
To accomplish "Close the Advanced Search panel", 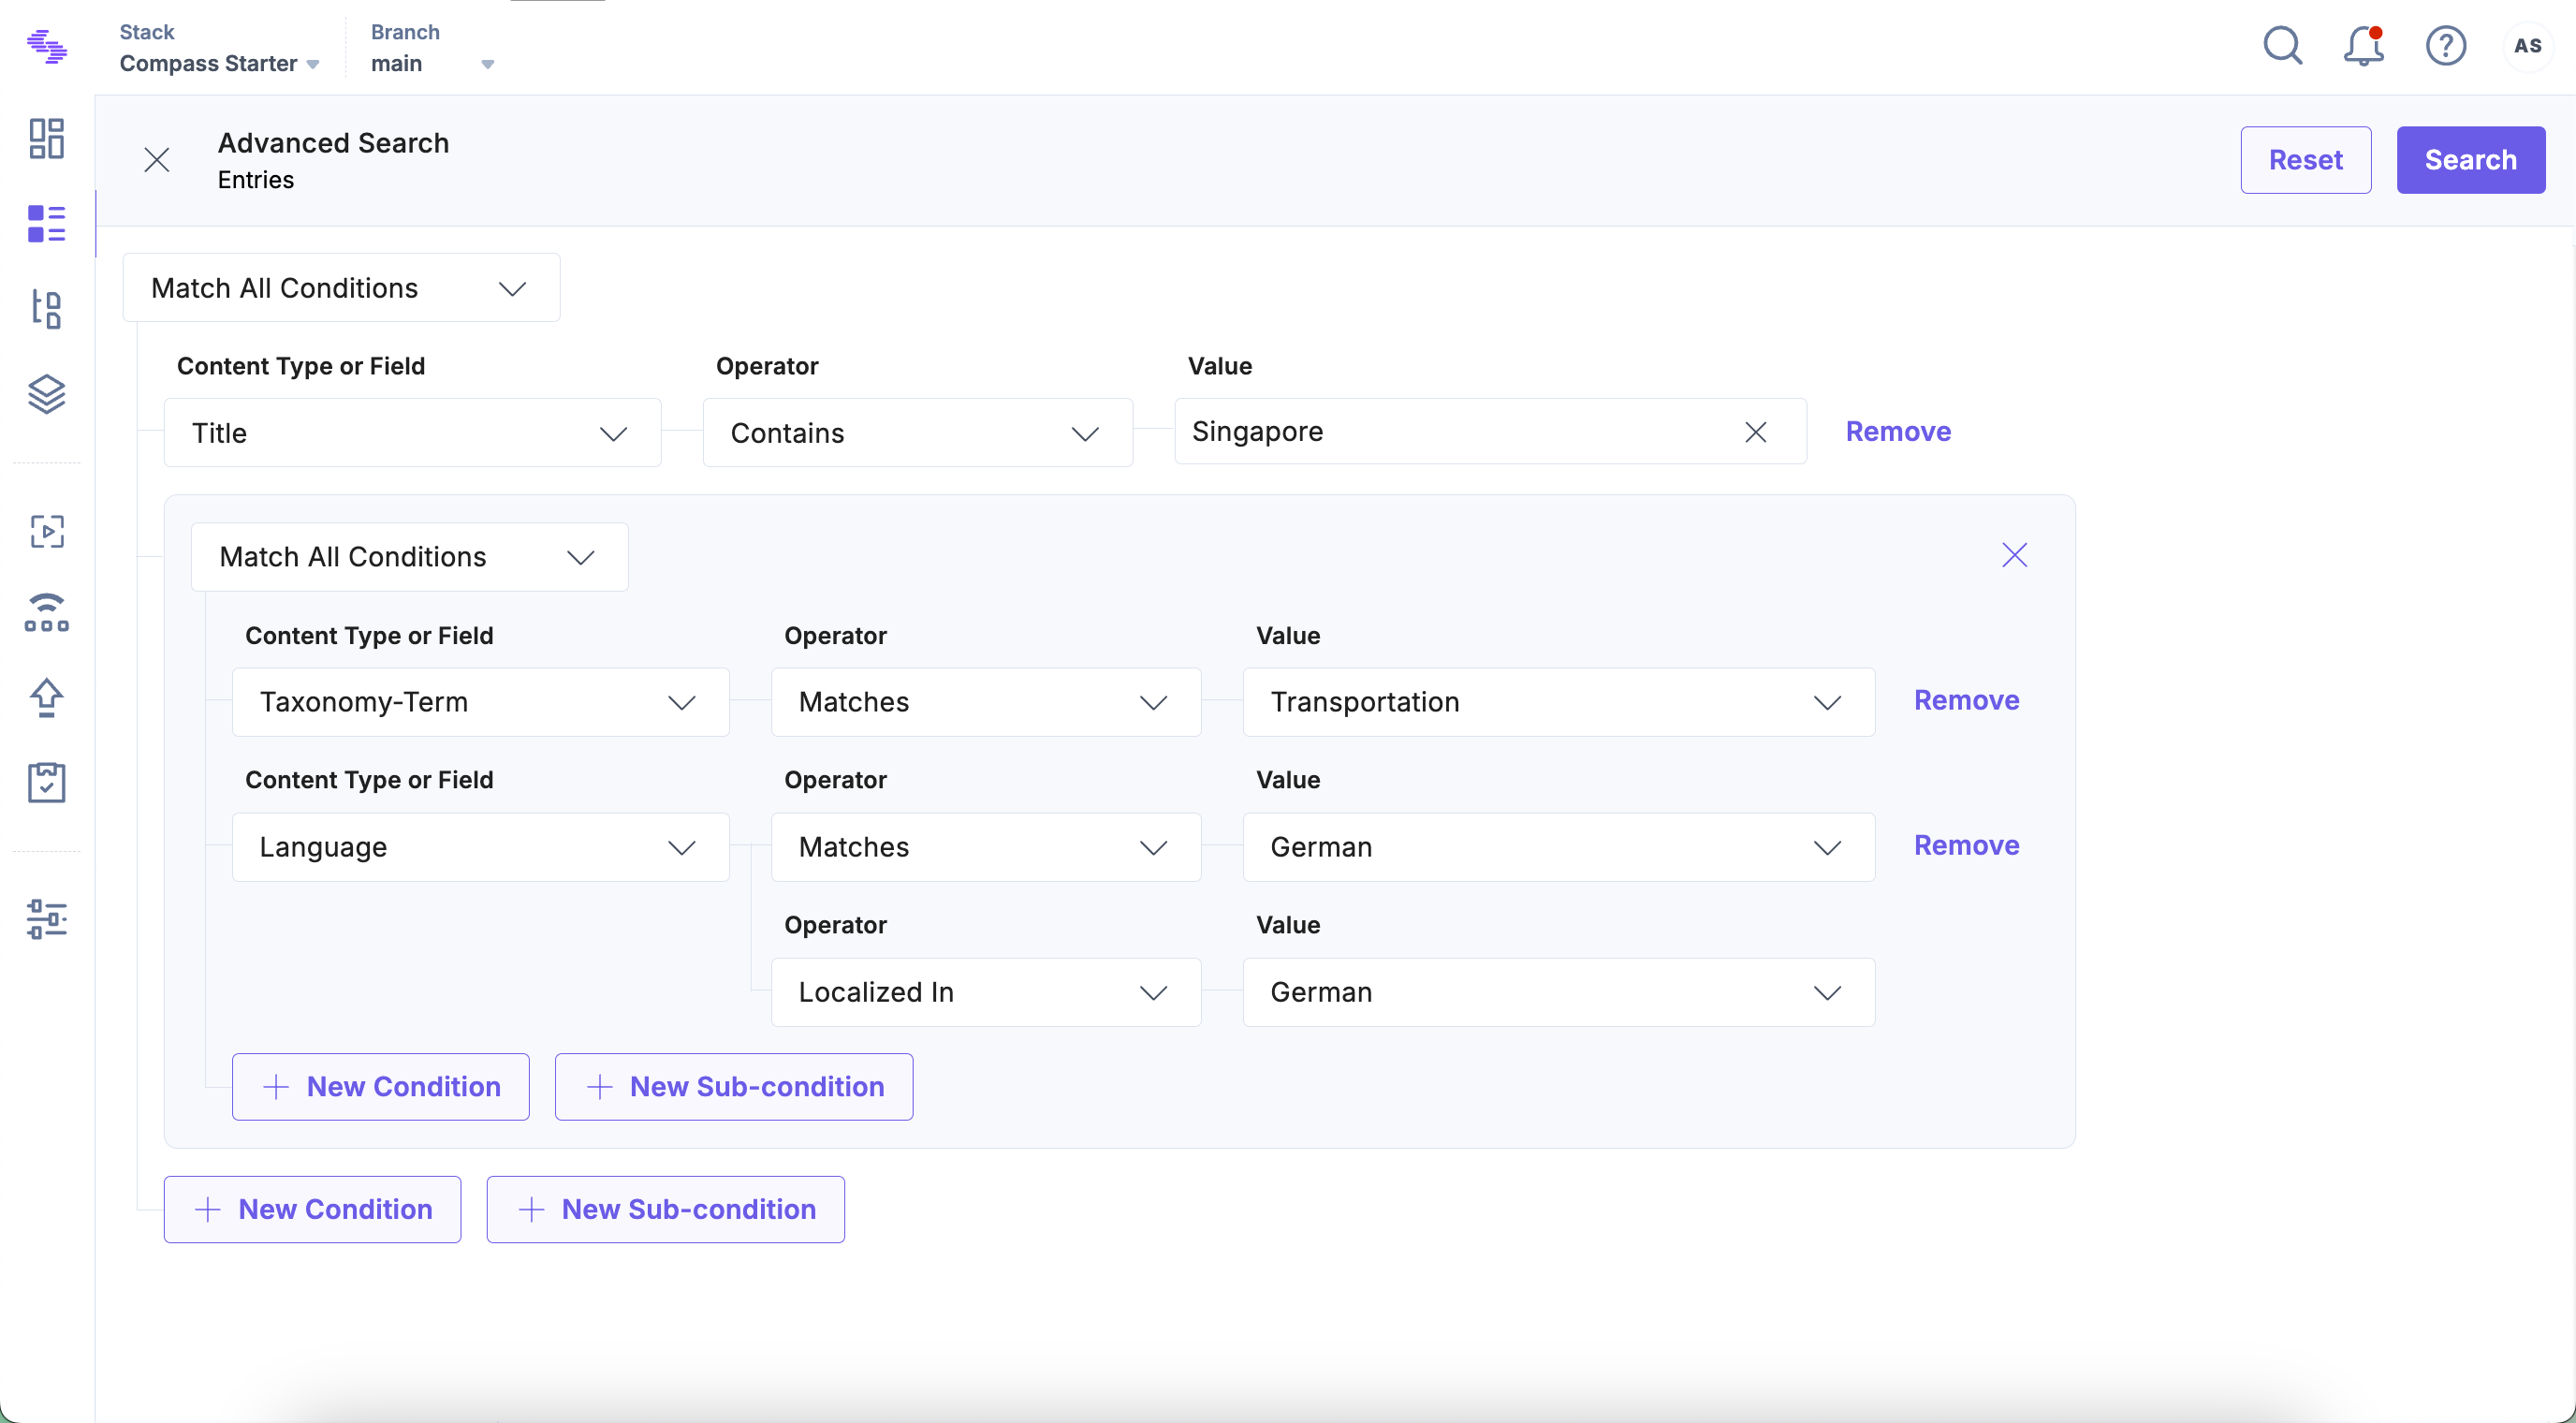I will pyautogui.click(x=157, y=160).
